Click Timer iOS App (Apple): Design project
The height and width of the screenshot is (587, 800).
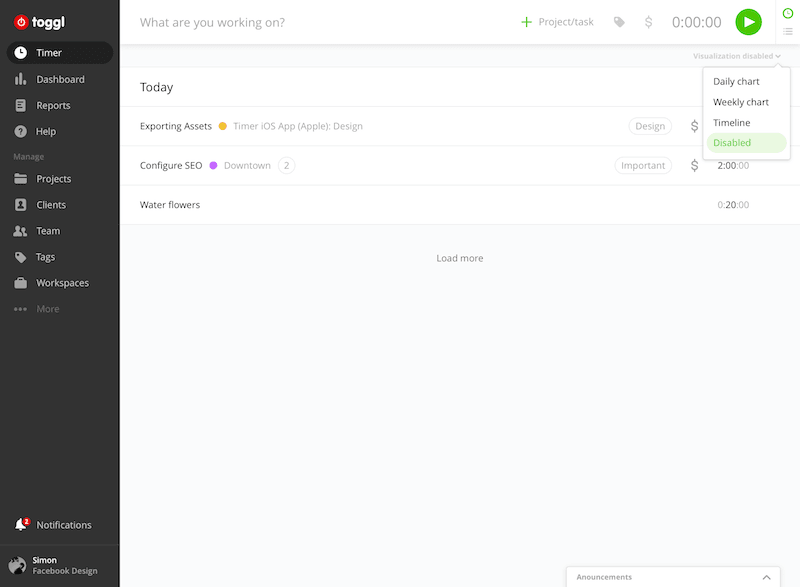point(298,126)
